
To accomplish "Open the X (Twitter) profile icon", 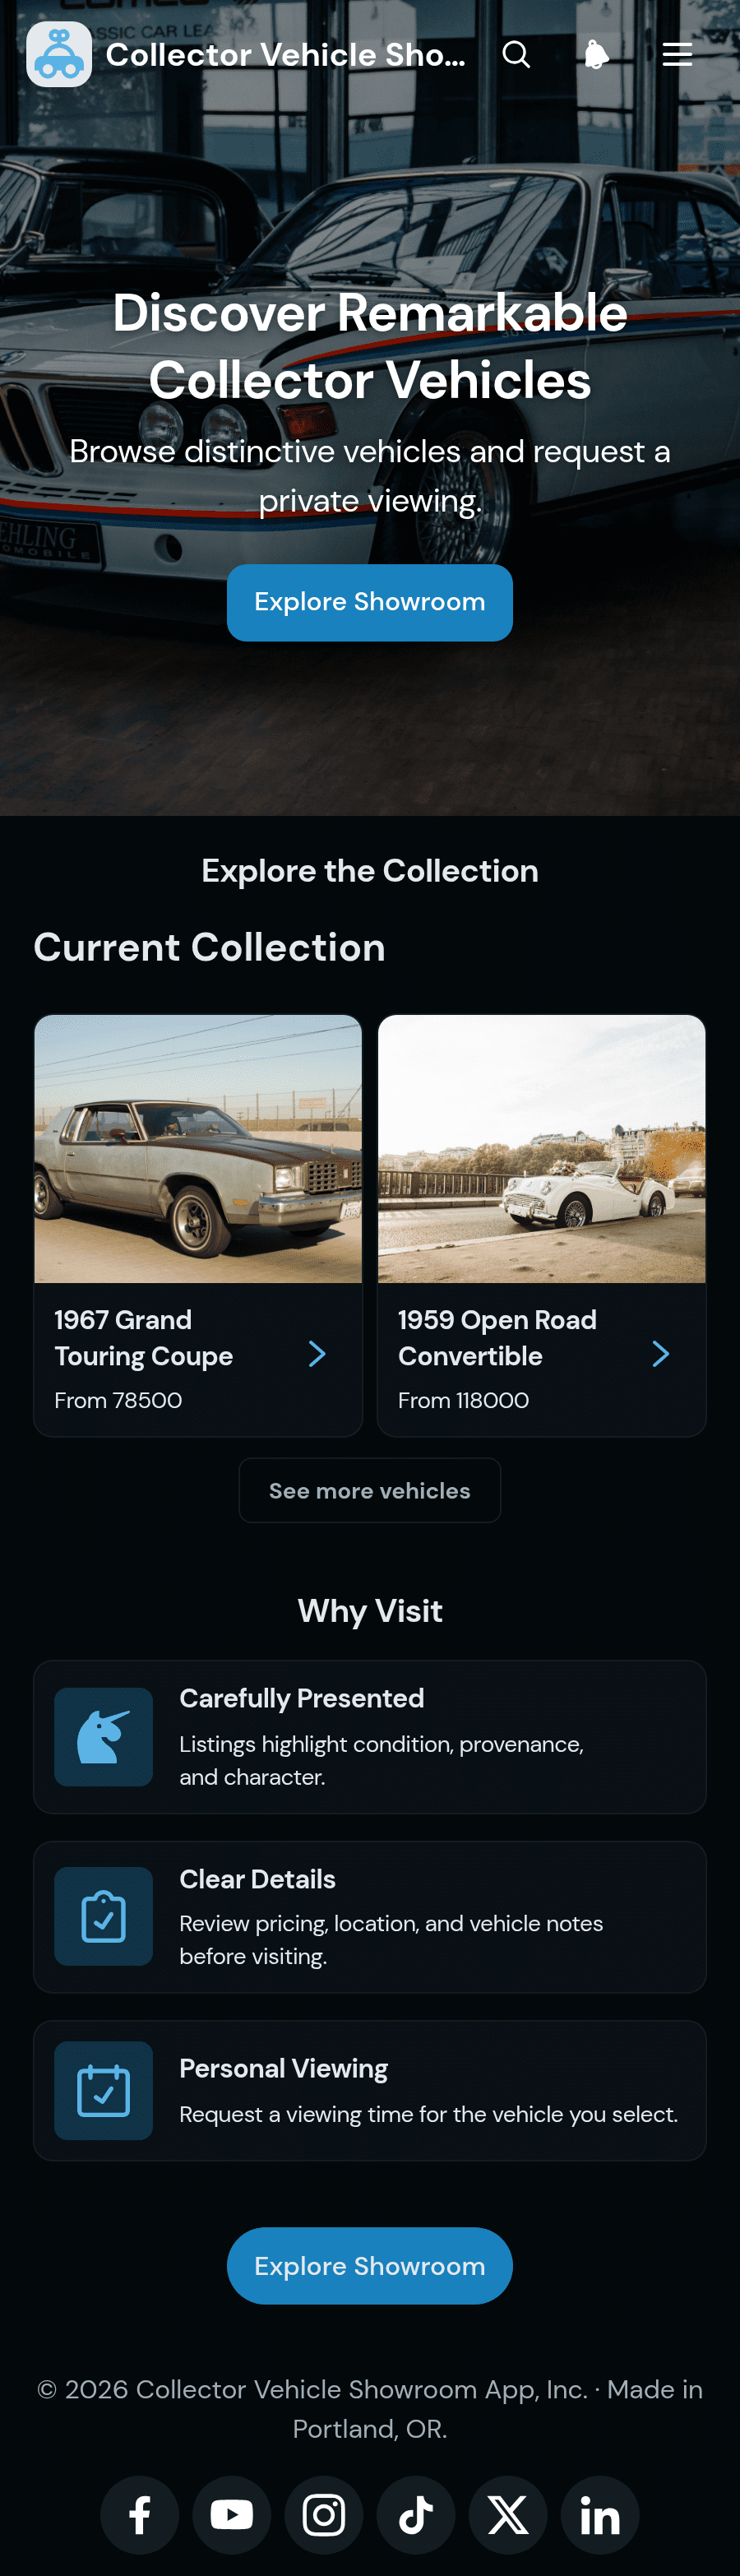I will (508, 2514).
